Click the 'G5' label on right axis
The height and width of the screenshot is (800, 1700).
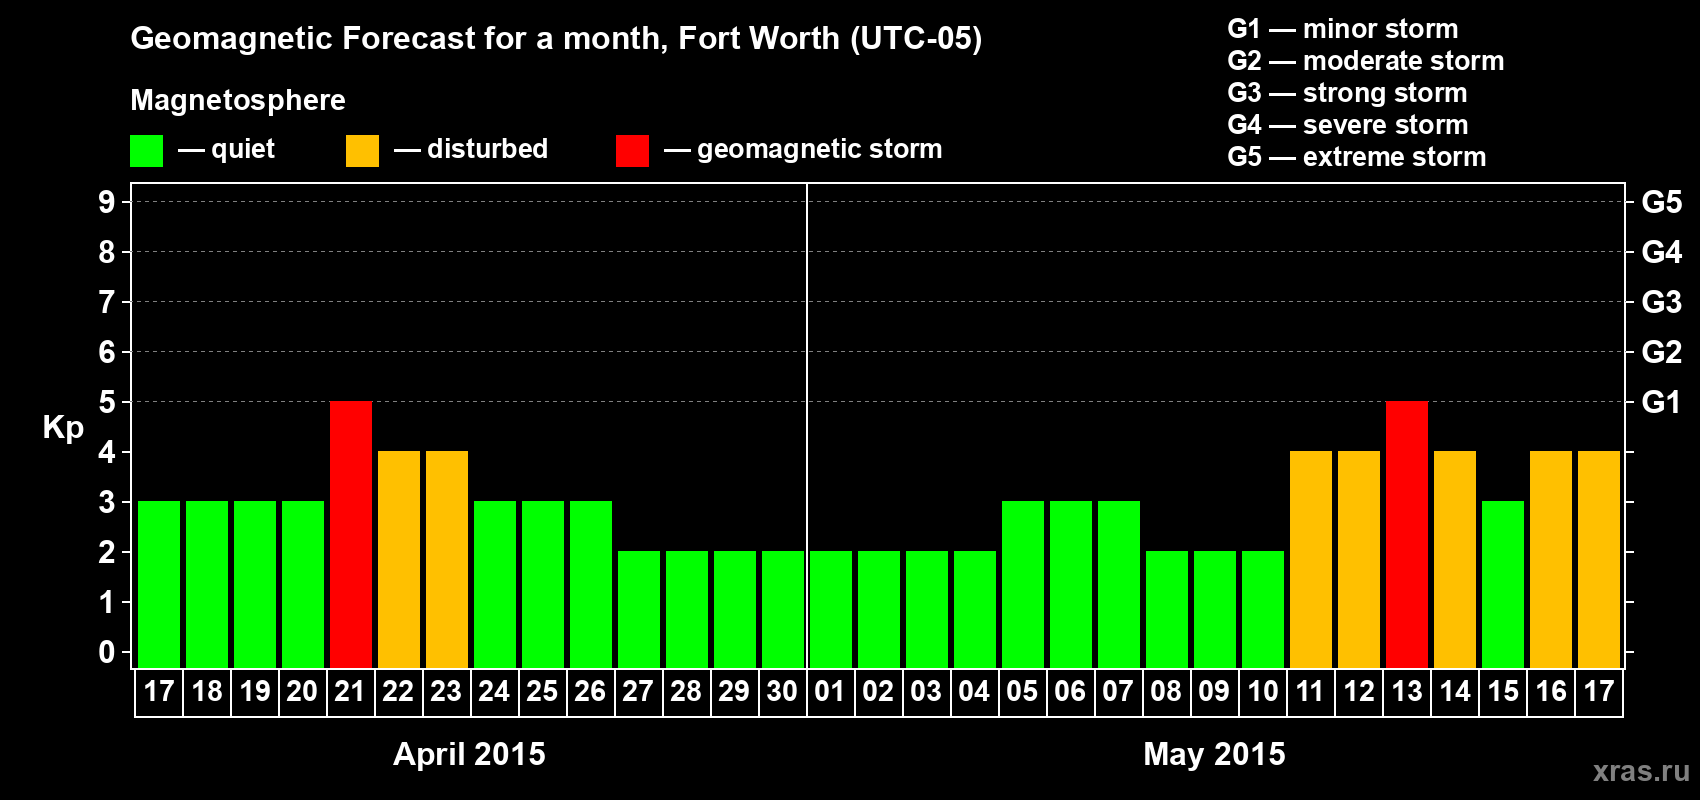(1661, 202)
